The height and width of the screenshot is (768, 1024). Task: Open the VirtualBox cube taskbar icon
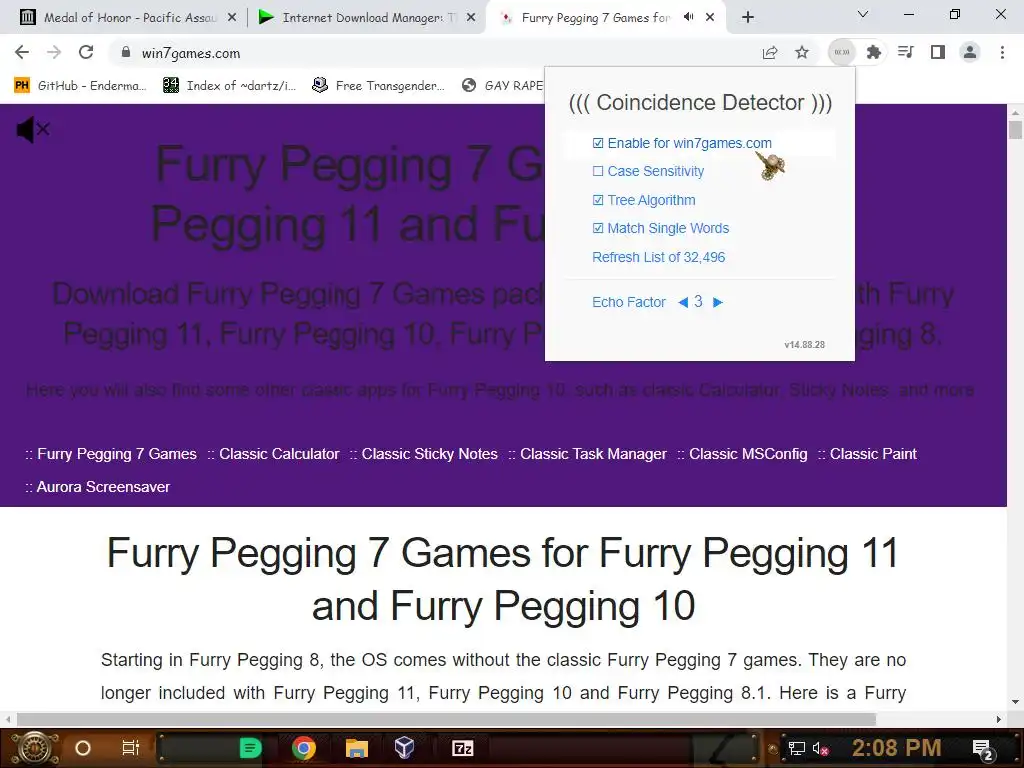[404, 747]
